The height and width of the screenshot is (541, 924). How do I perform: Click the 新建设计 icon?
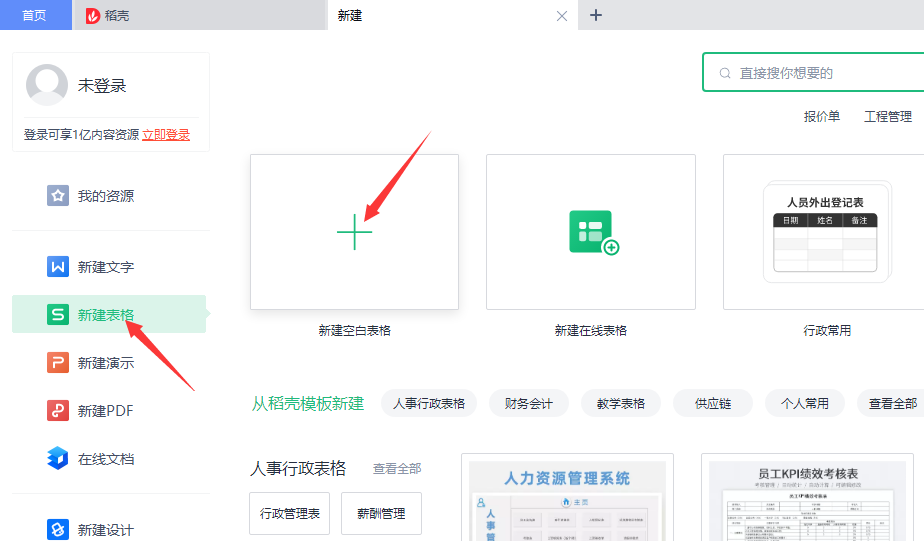(58, 529)
